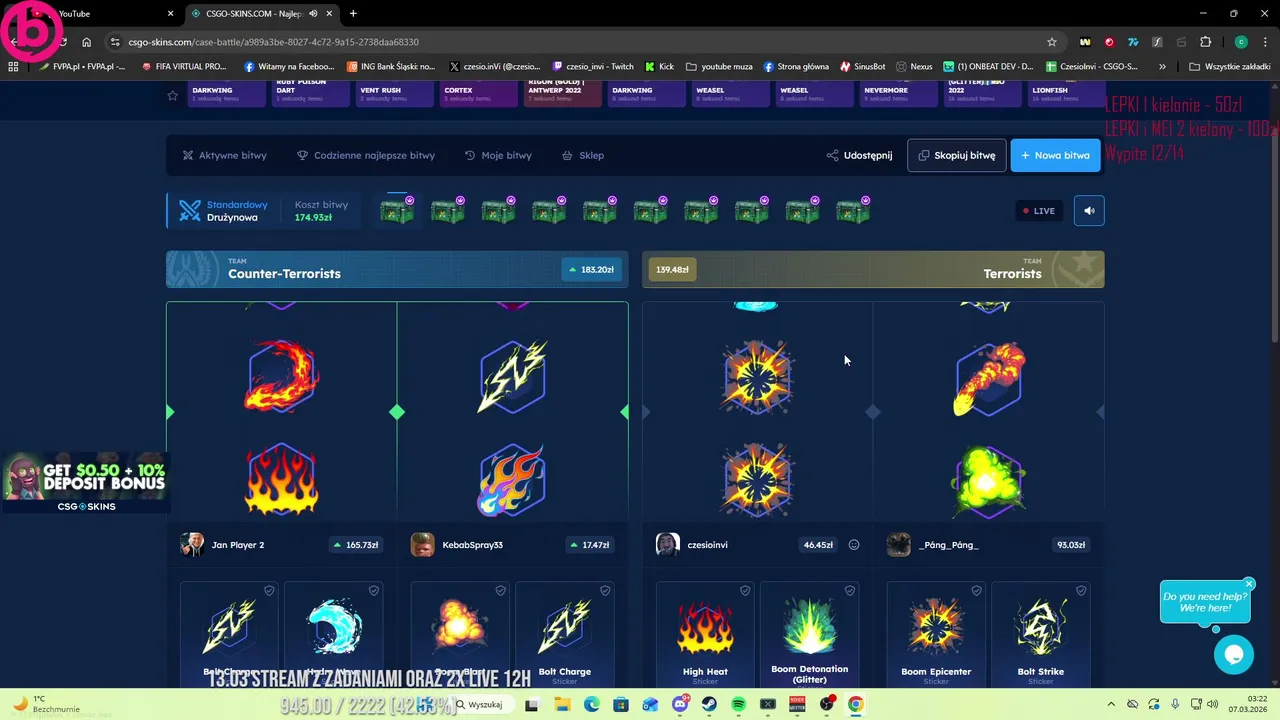Click Terrorists team total 139.48zł
Screen dimensions: 1280x720
tap(671, 269)
